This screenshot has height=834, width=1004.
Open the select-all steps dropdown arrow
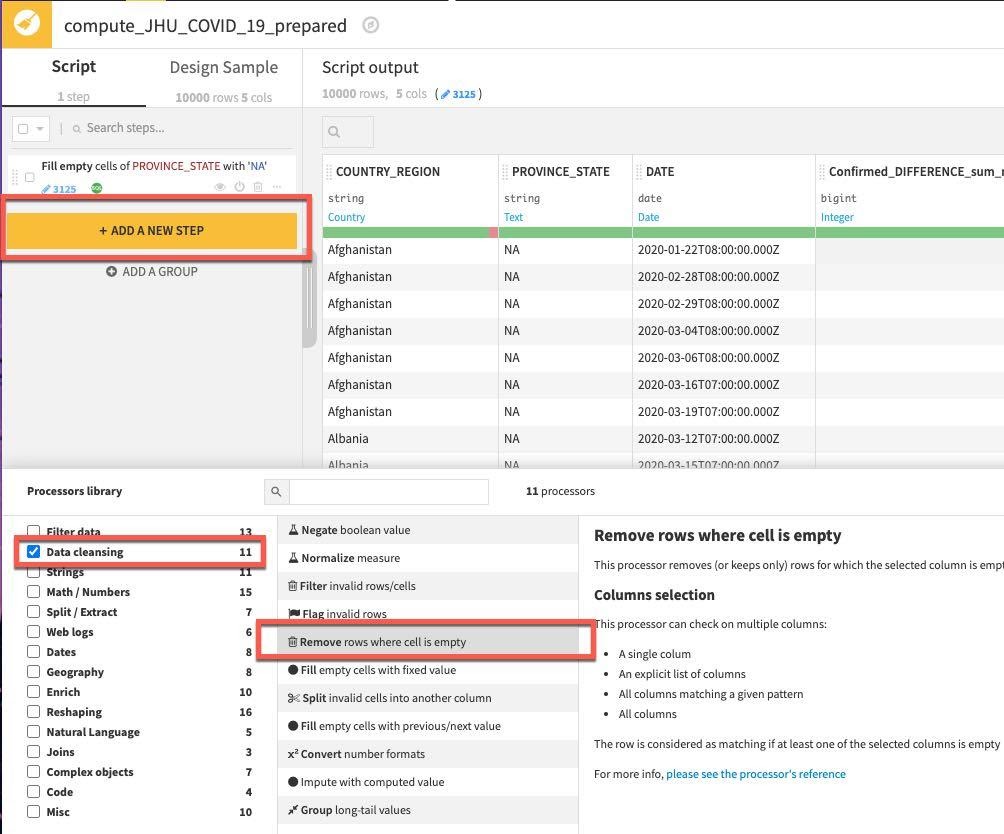click(x=40, y=129)
